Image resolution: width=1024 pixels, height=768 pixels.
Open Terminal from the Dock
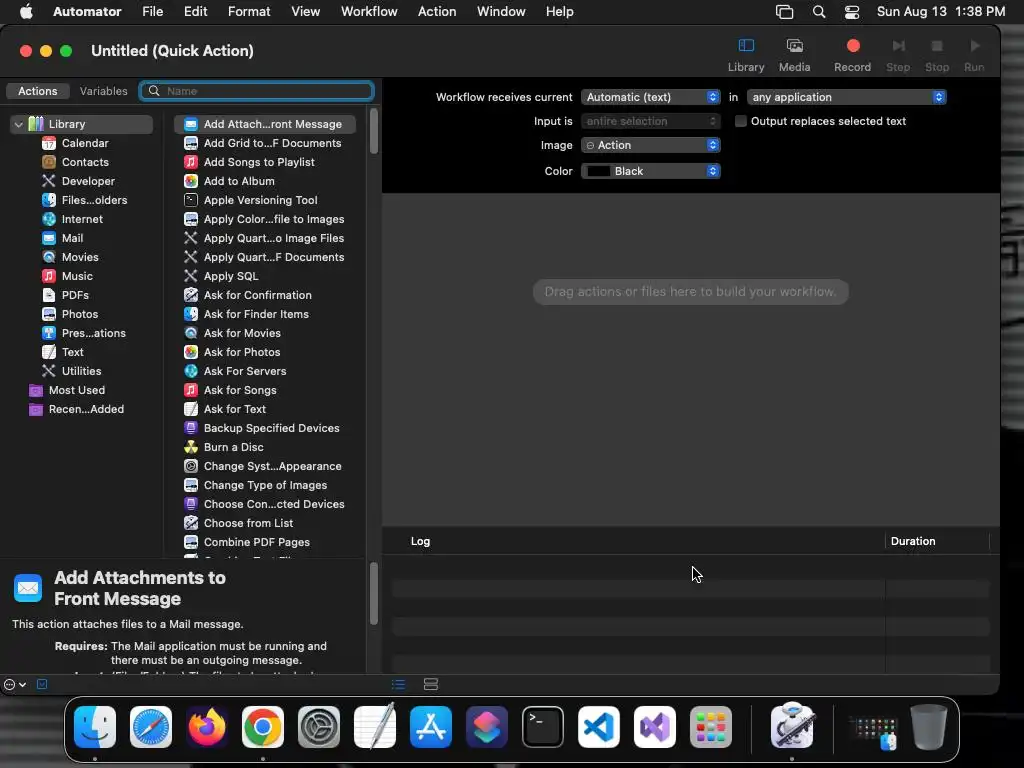point(543,727)
